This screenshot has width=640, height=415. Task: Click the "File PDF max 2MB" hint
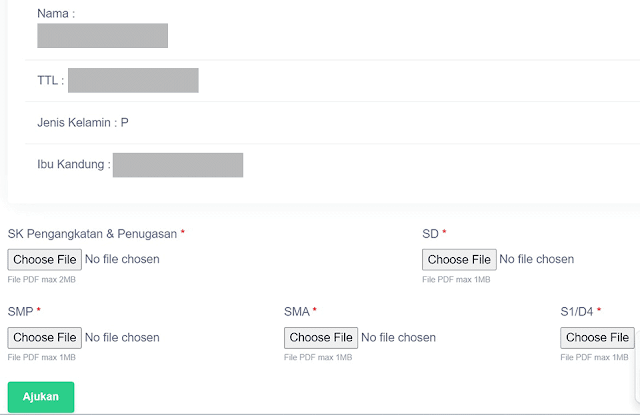click(42, 280)
